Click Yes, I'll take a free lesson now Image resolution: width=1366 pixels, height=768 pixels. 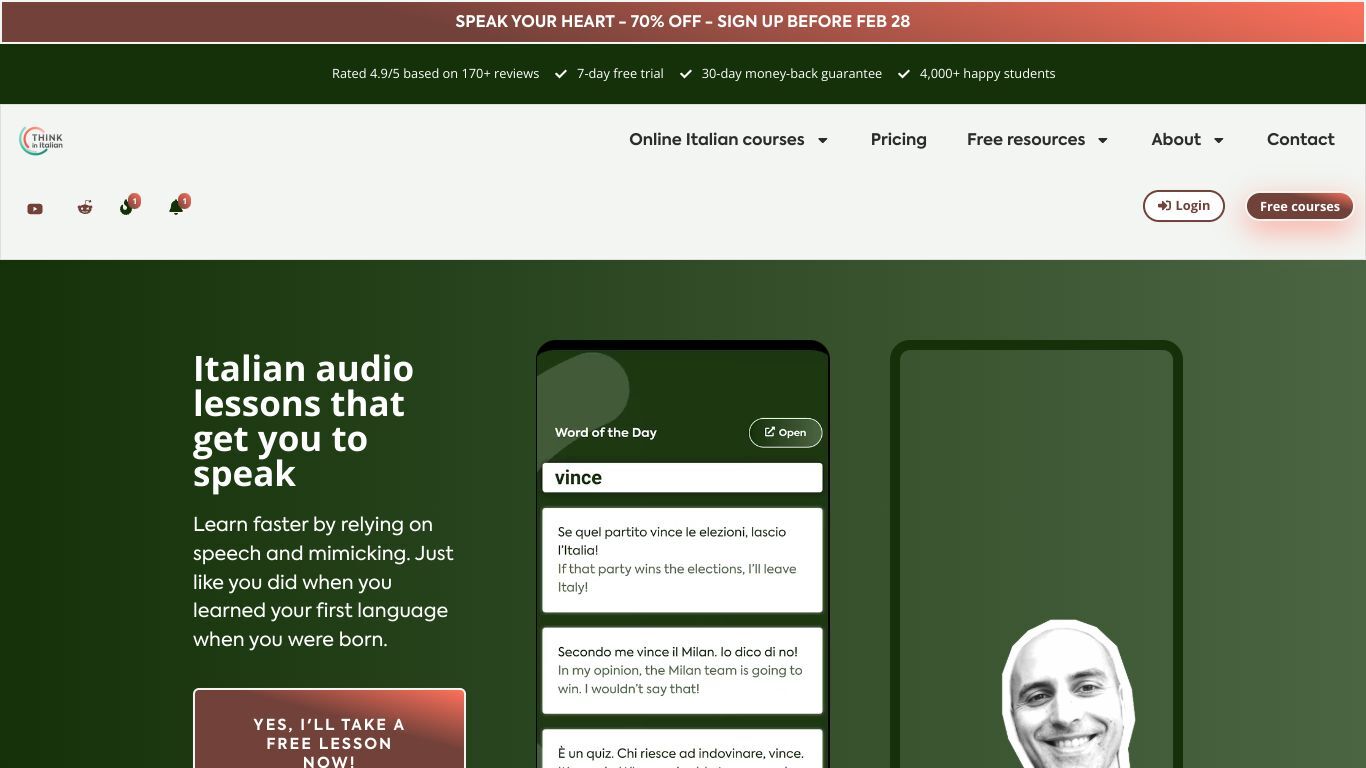(x=329, y=729)
